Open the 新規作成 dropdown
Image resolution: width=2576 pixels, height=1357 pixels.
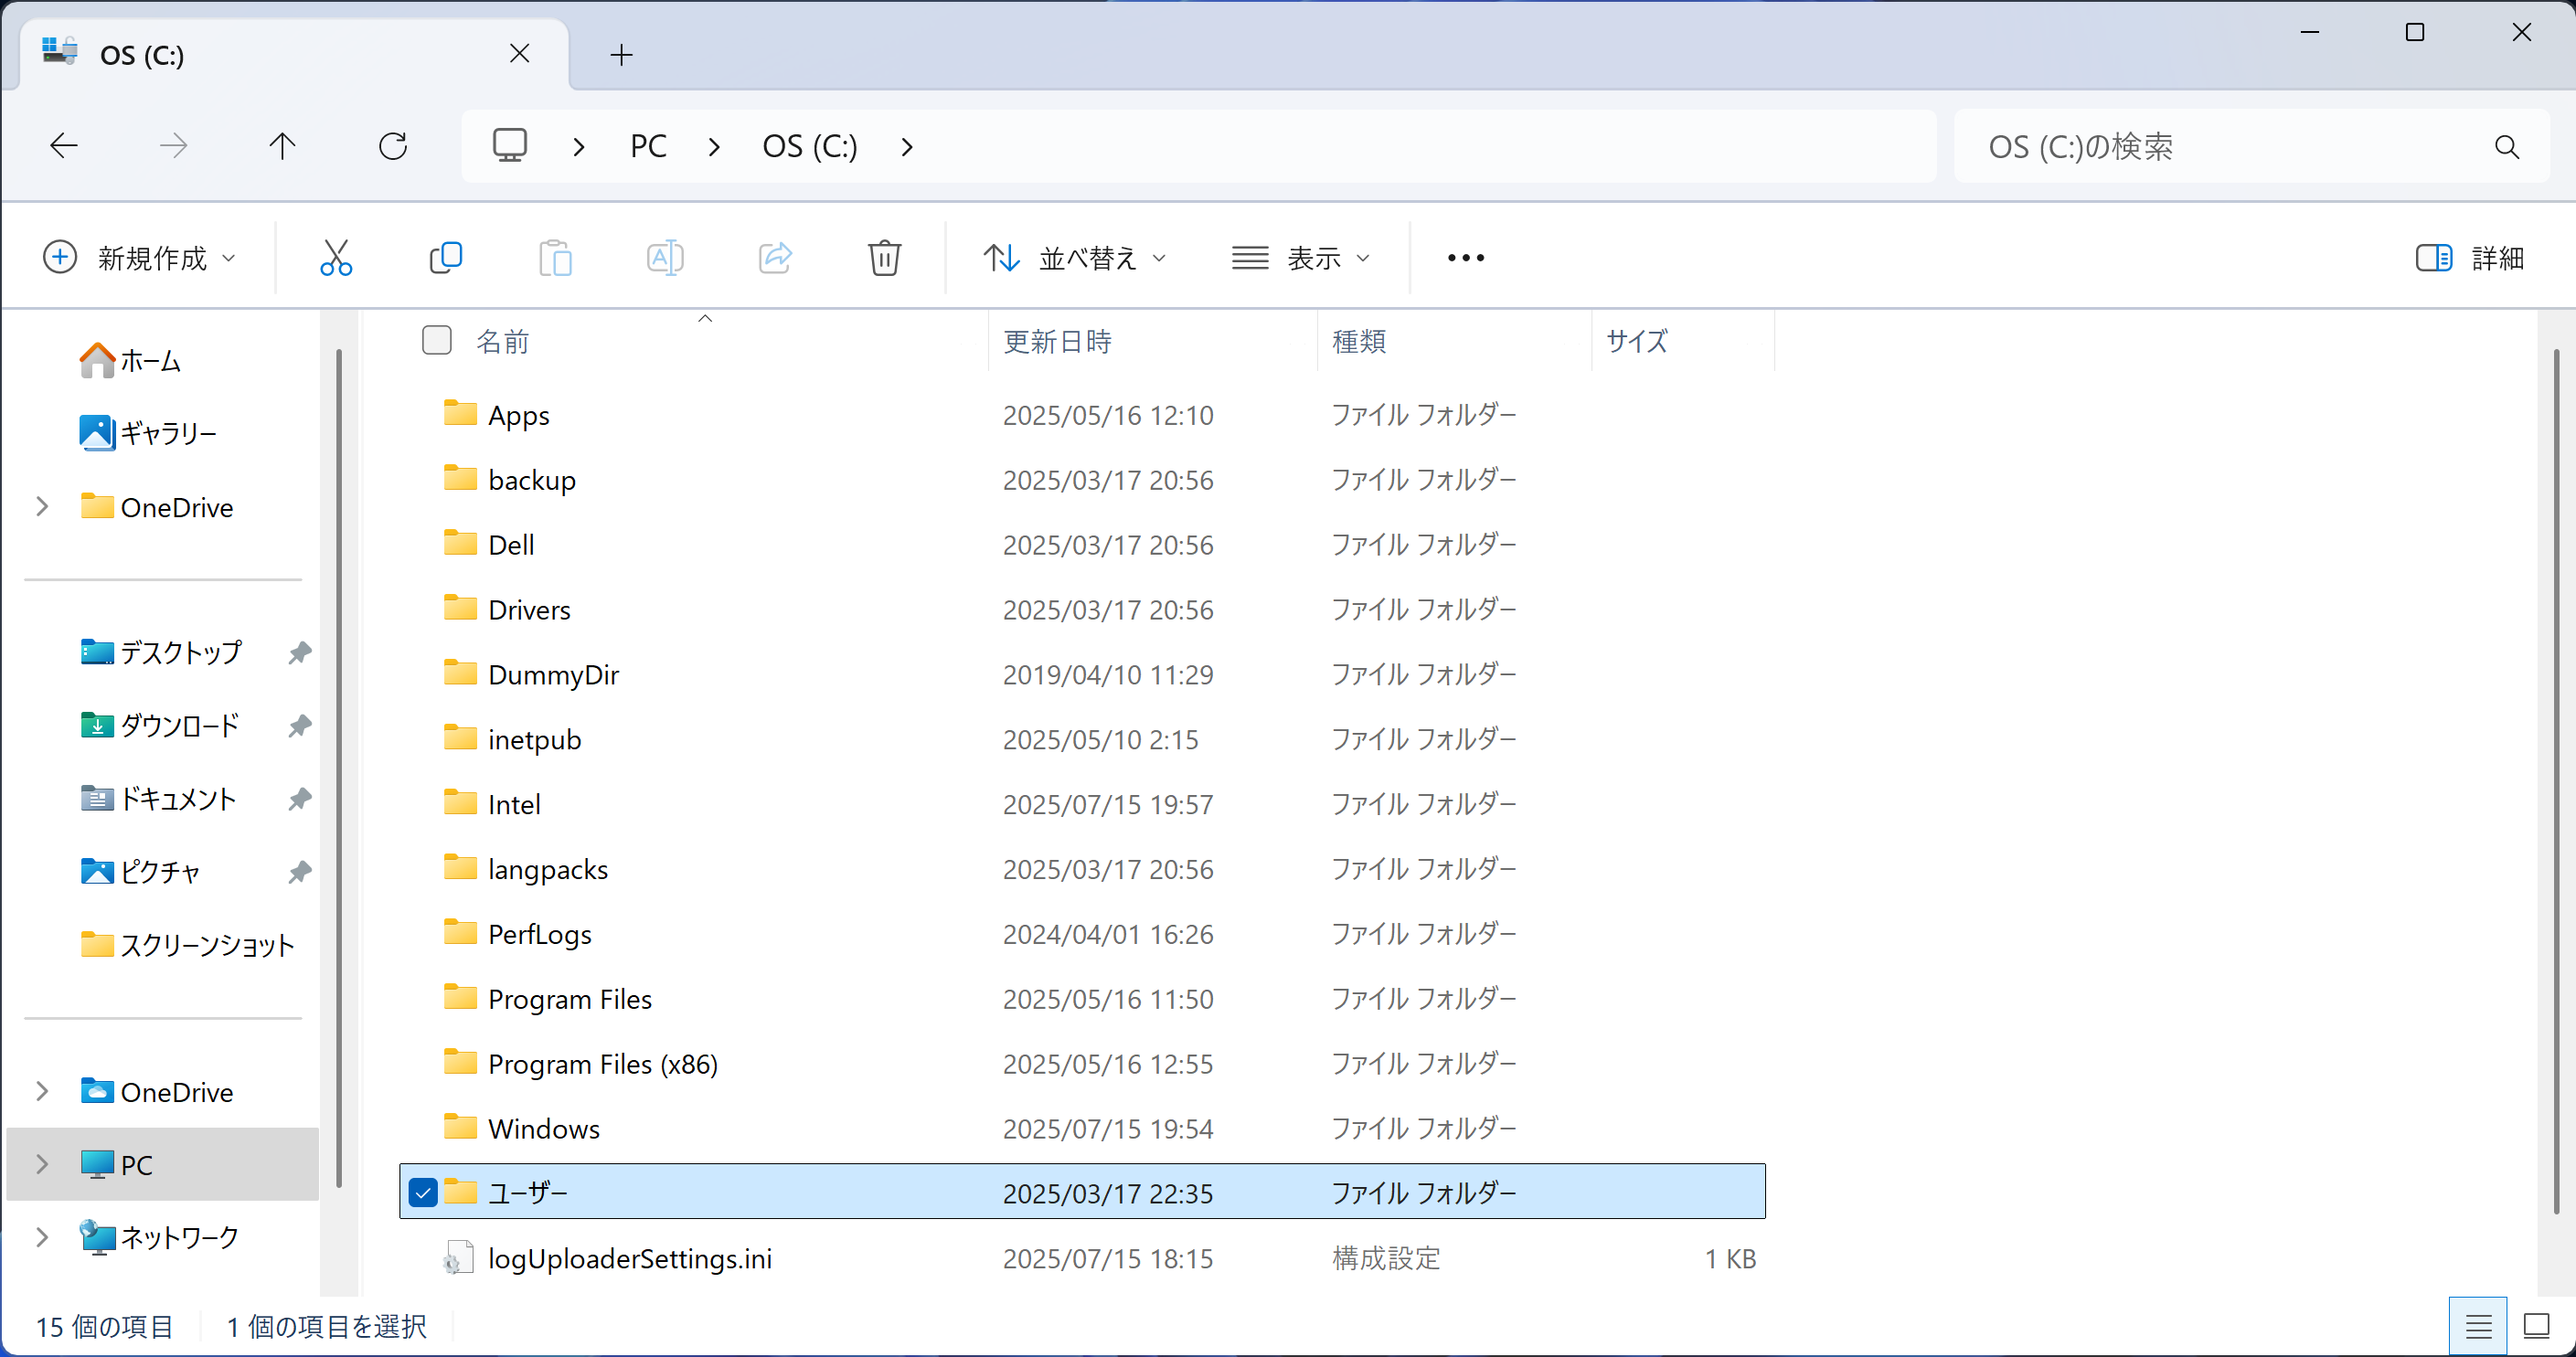140,258
